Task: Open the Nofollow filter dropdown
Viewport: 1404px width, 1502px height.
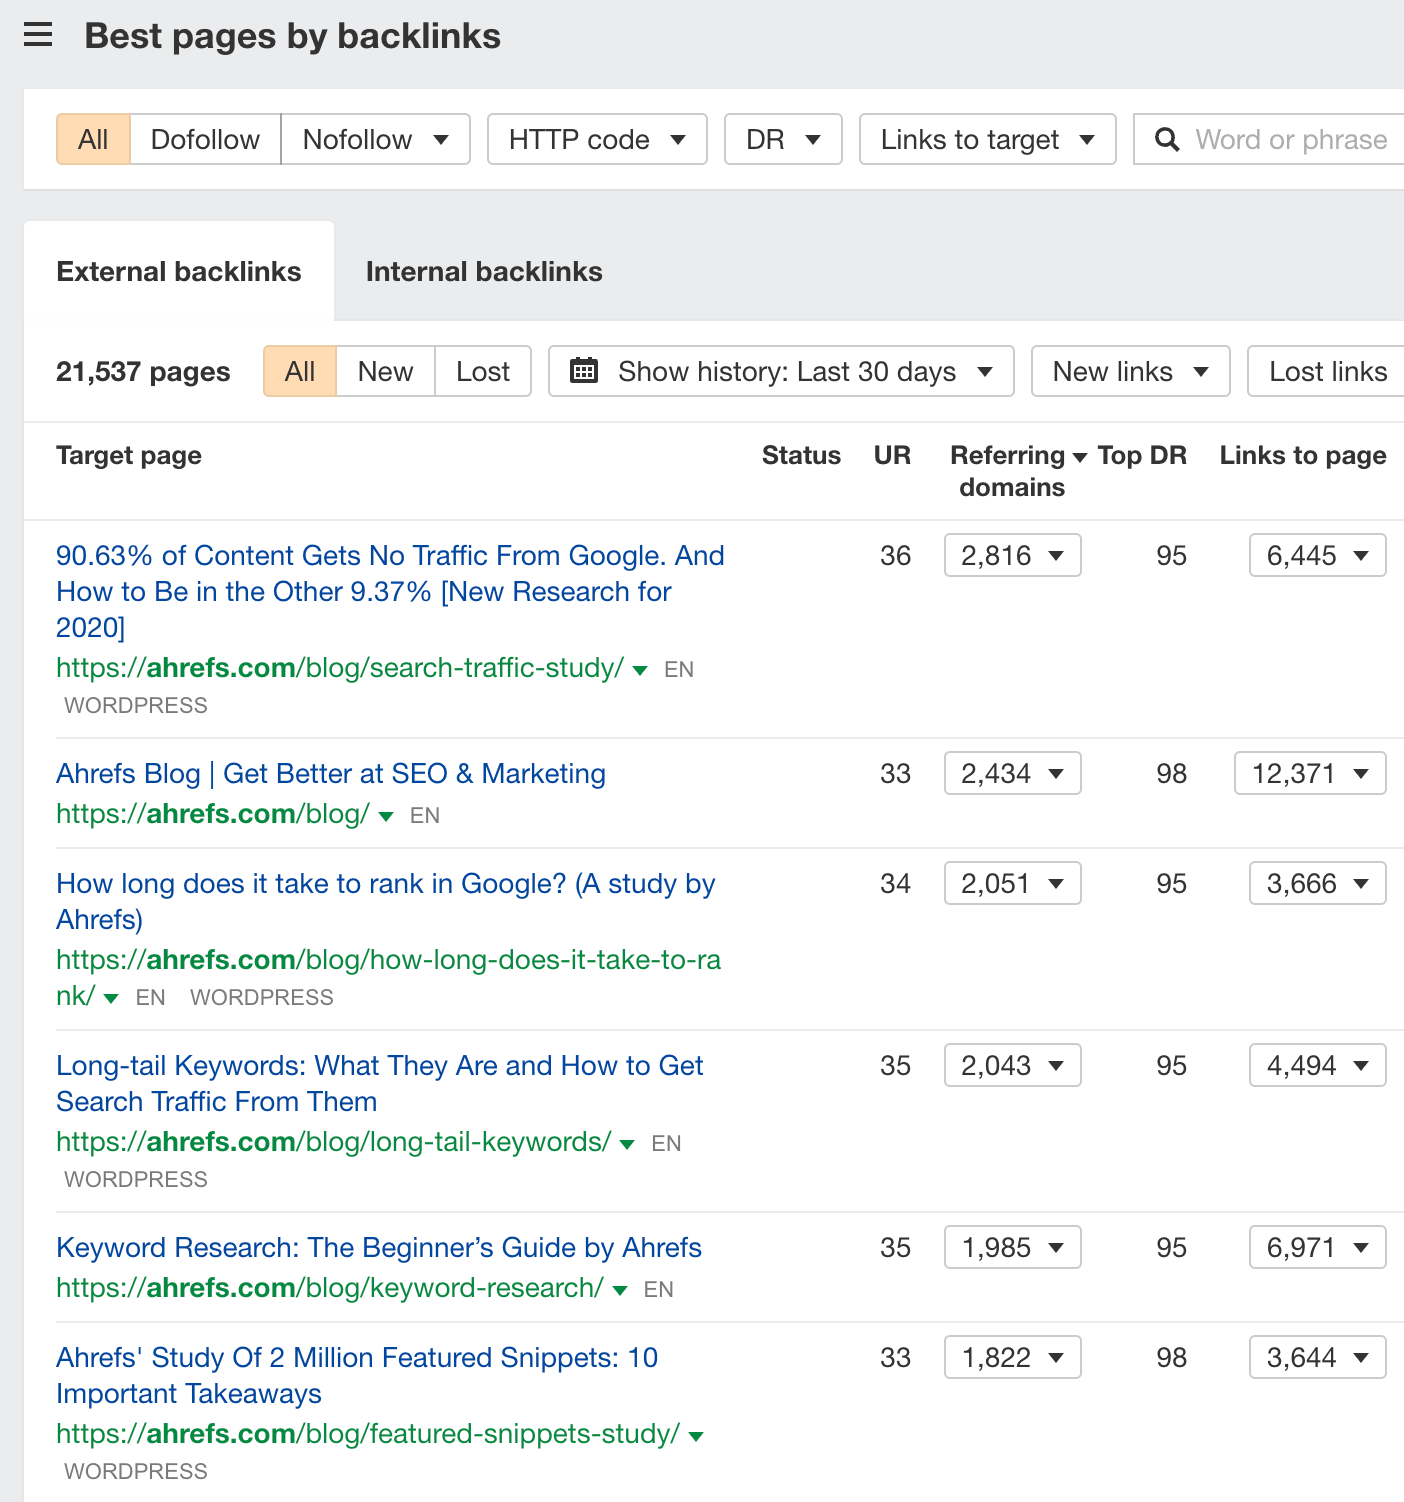Action: (x=375, y=139)
